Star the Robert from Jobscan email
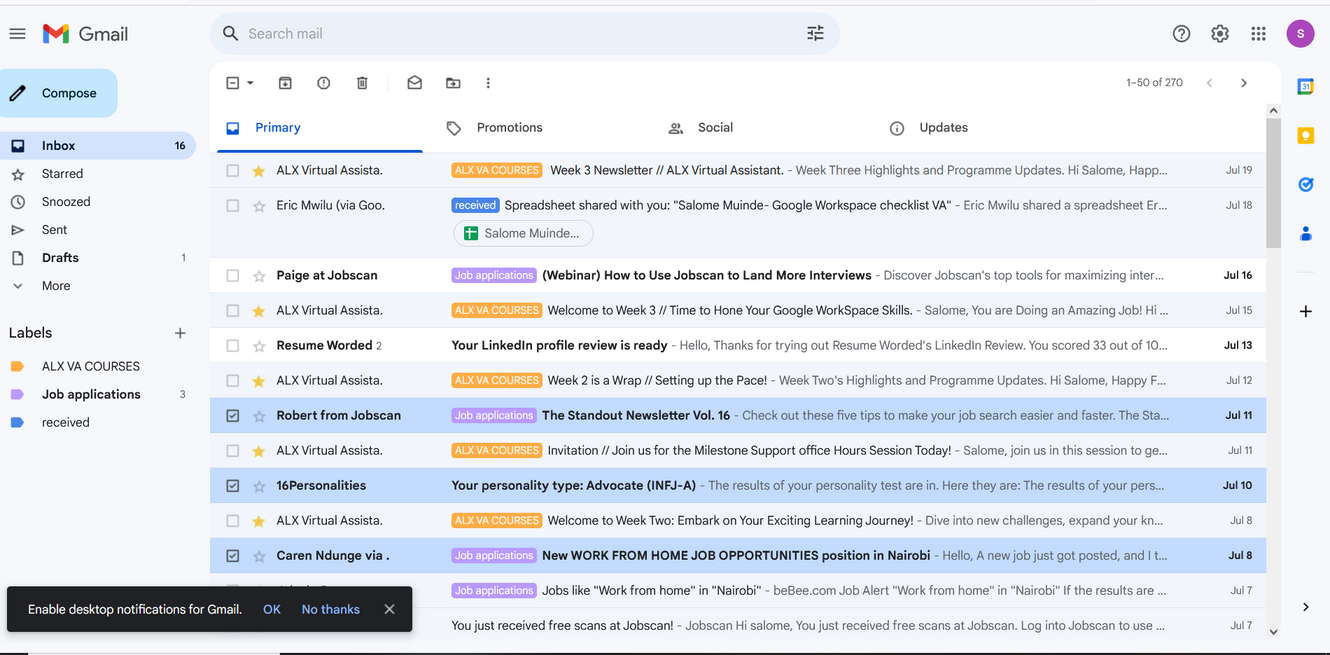The height and width of the screenshot is (655, 1330). coord(259,416)
